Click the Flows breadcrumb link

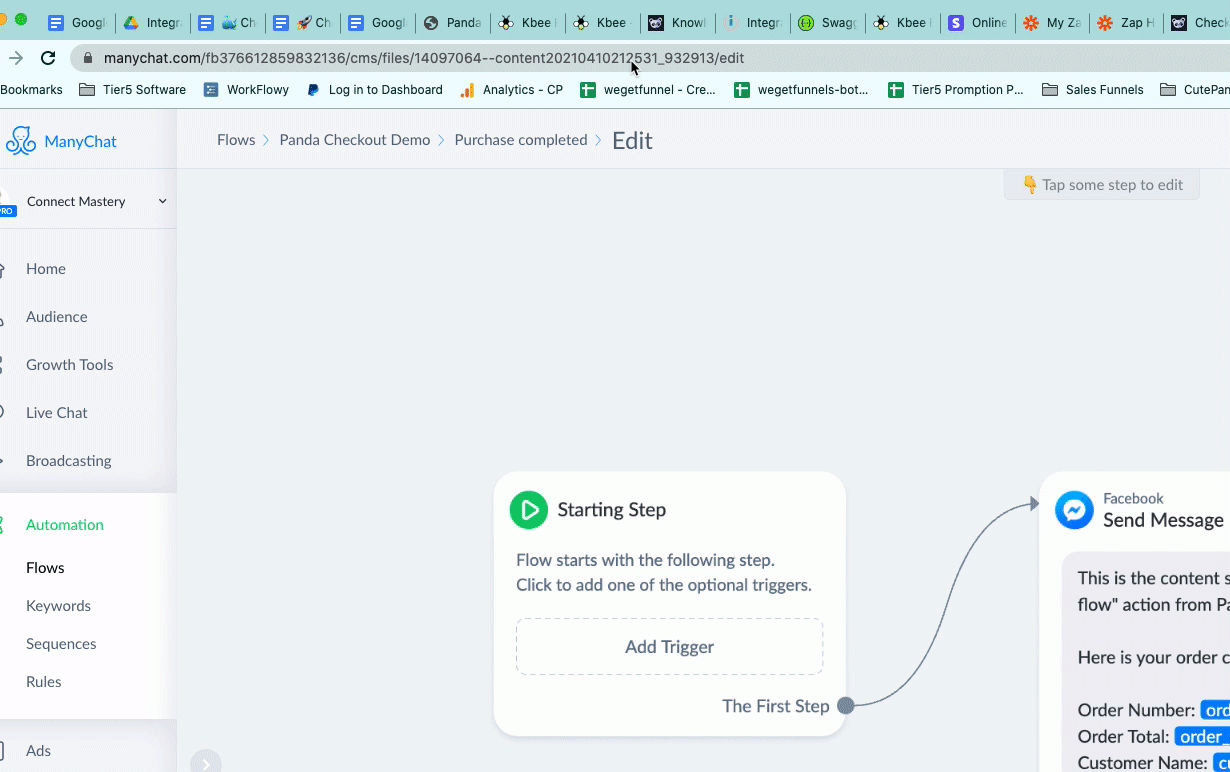pos(236,140)
